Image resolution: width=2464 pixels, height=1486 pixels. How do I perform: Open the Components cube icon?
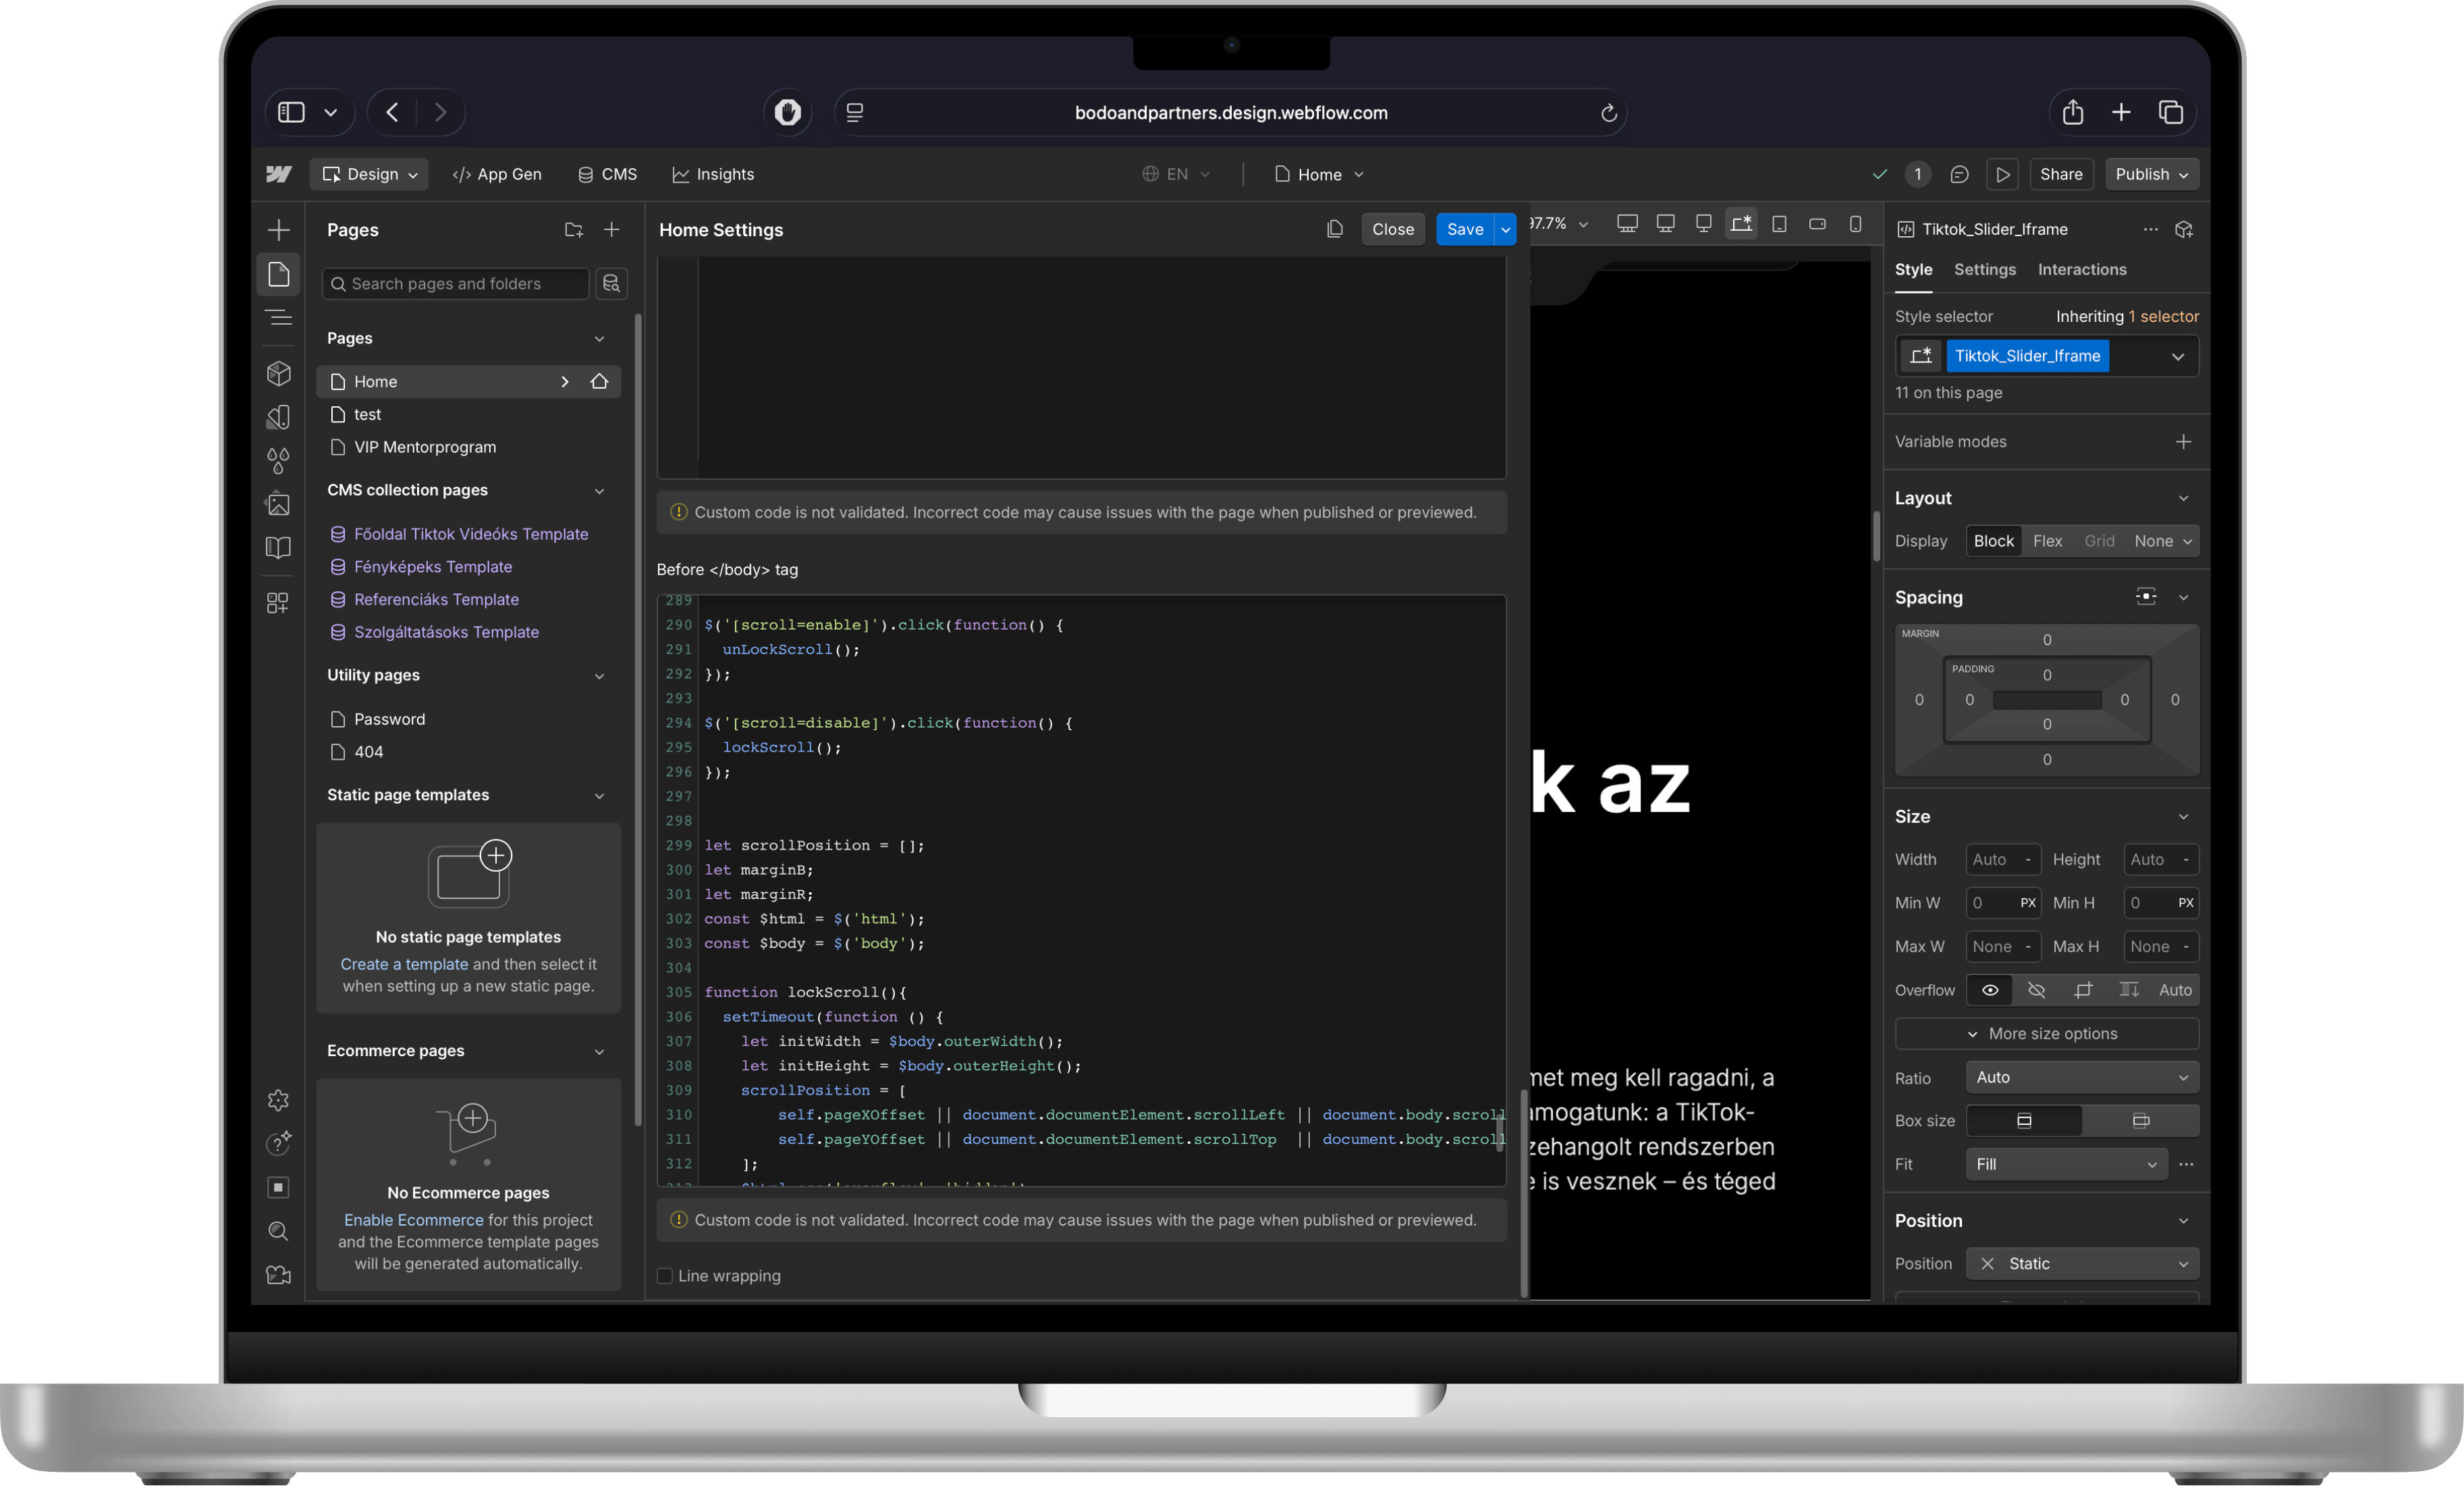(x=278, y=373)
